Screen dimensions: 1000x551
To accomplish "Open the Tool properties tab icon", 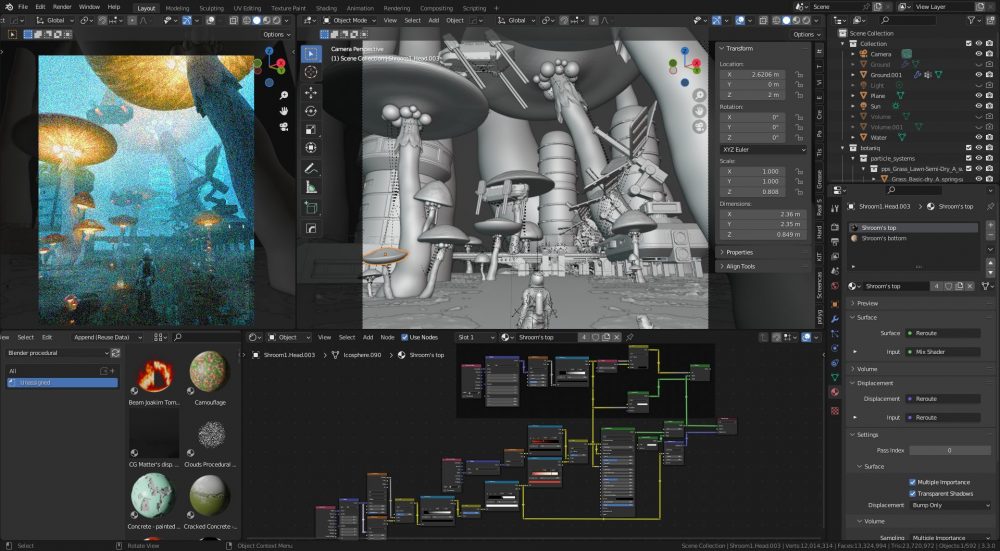I will point(835,209).
